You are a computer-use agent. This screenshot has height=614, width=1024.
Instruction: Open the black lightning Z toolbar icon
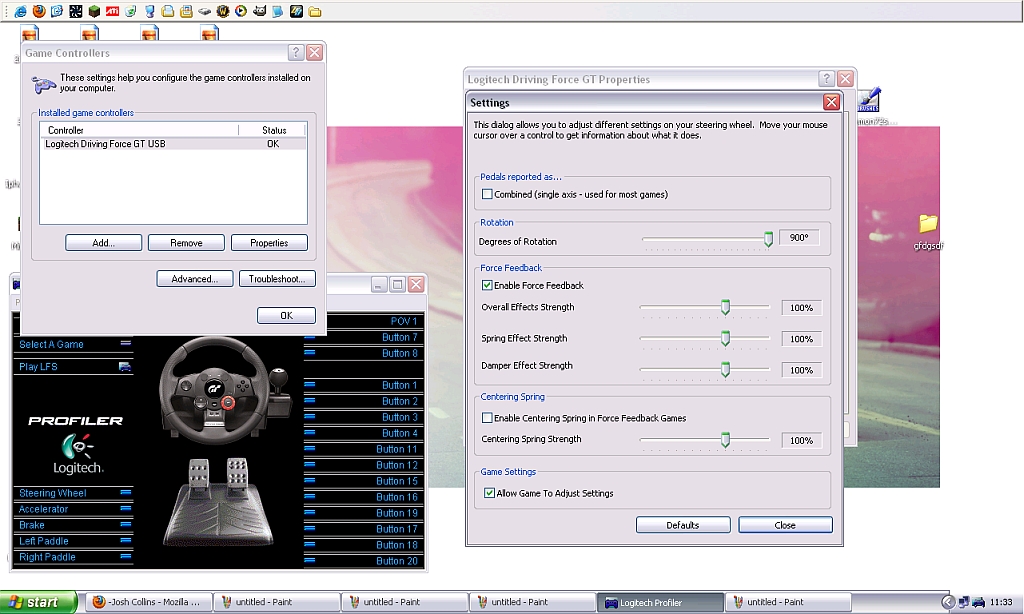coord(296,11)
